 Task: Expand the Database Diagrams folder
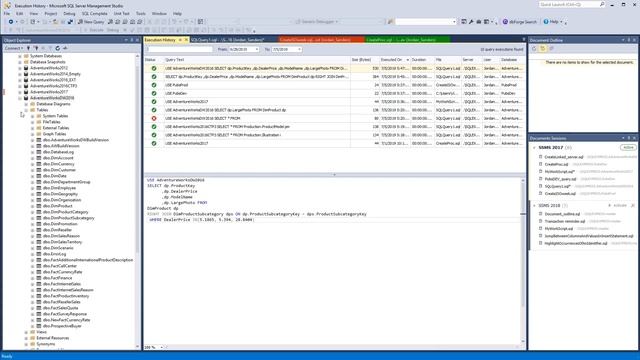26,104
